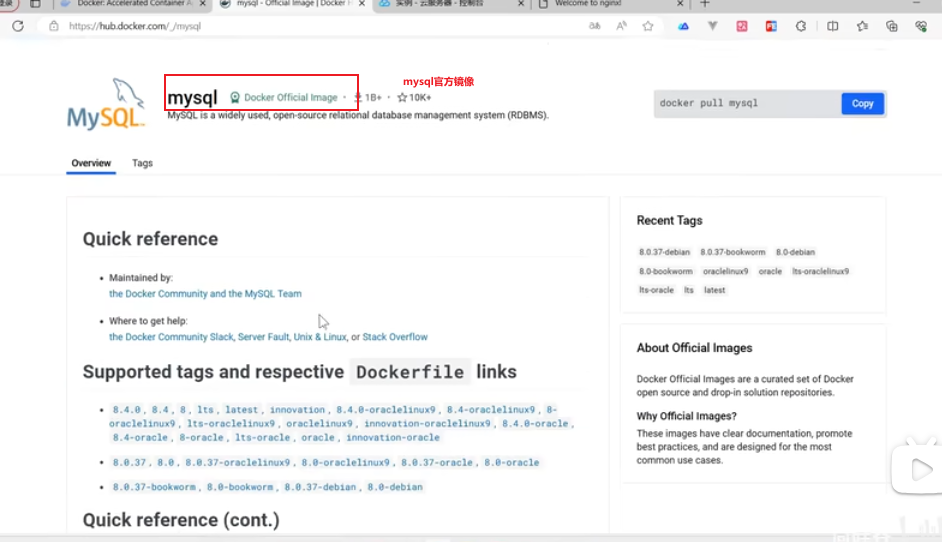The width and height of the screenshot is (942, 542).
Task: Open the browser extensions puzzle icon
Action: point(801,26)
